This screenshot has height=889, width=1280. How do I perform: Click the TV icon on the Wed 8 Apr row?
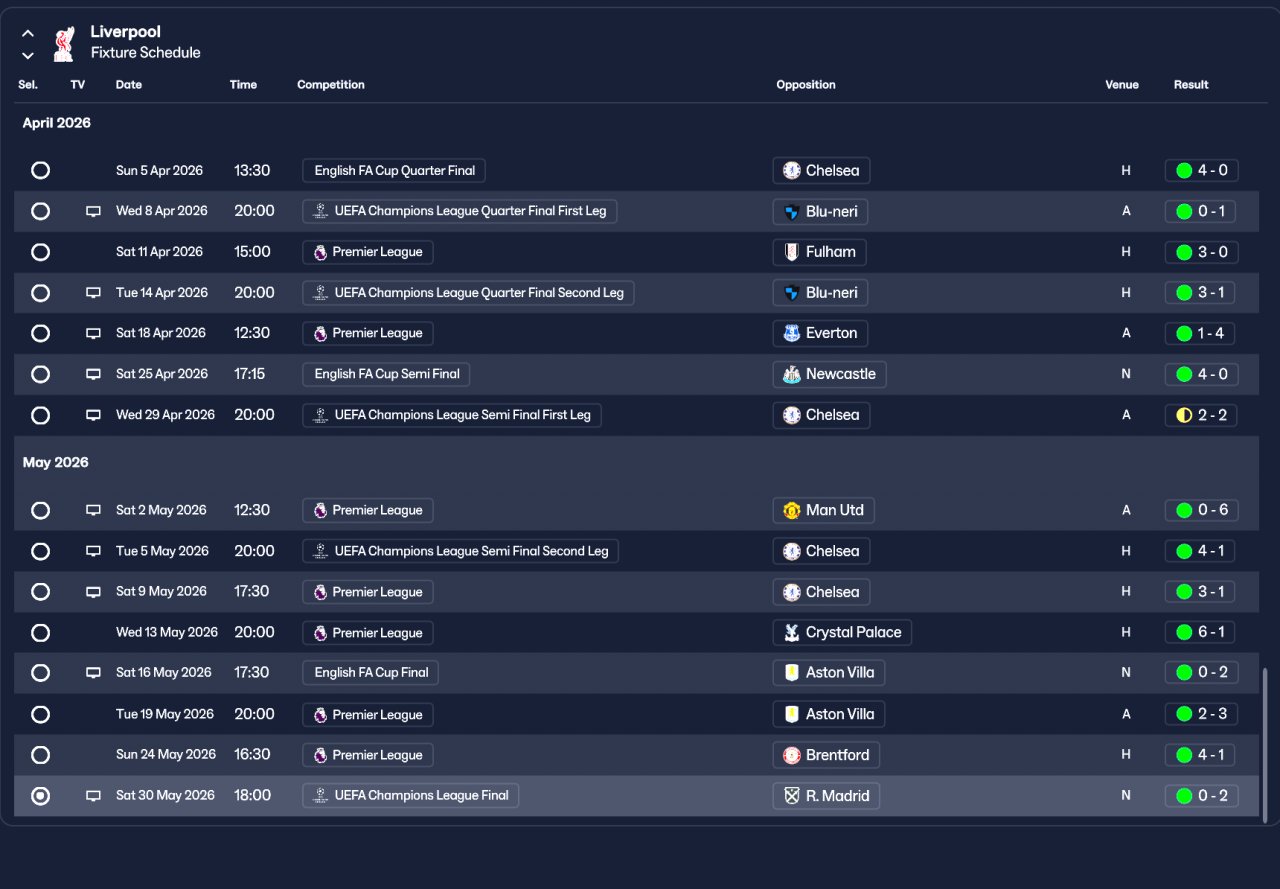(x=93, y=211)
